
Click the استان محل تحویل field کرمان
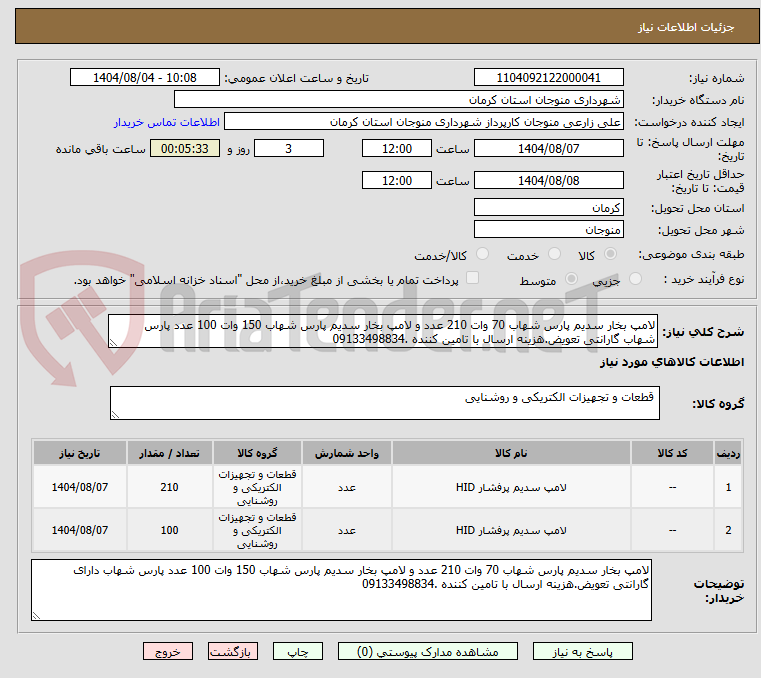[x=548, y=207]
